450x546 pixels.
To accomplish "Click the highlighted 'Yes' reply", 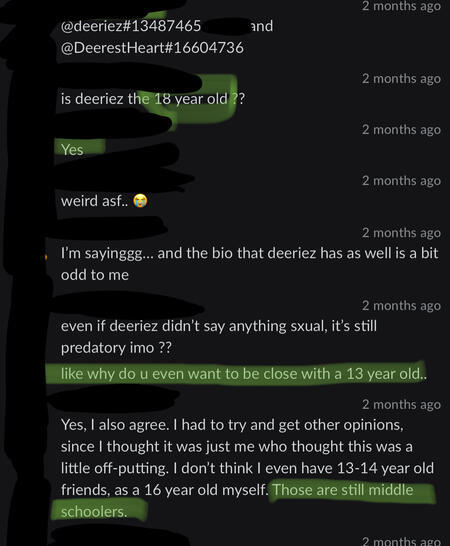I will [72, 150].
